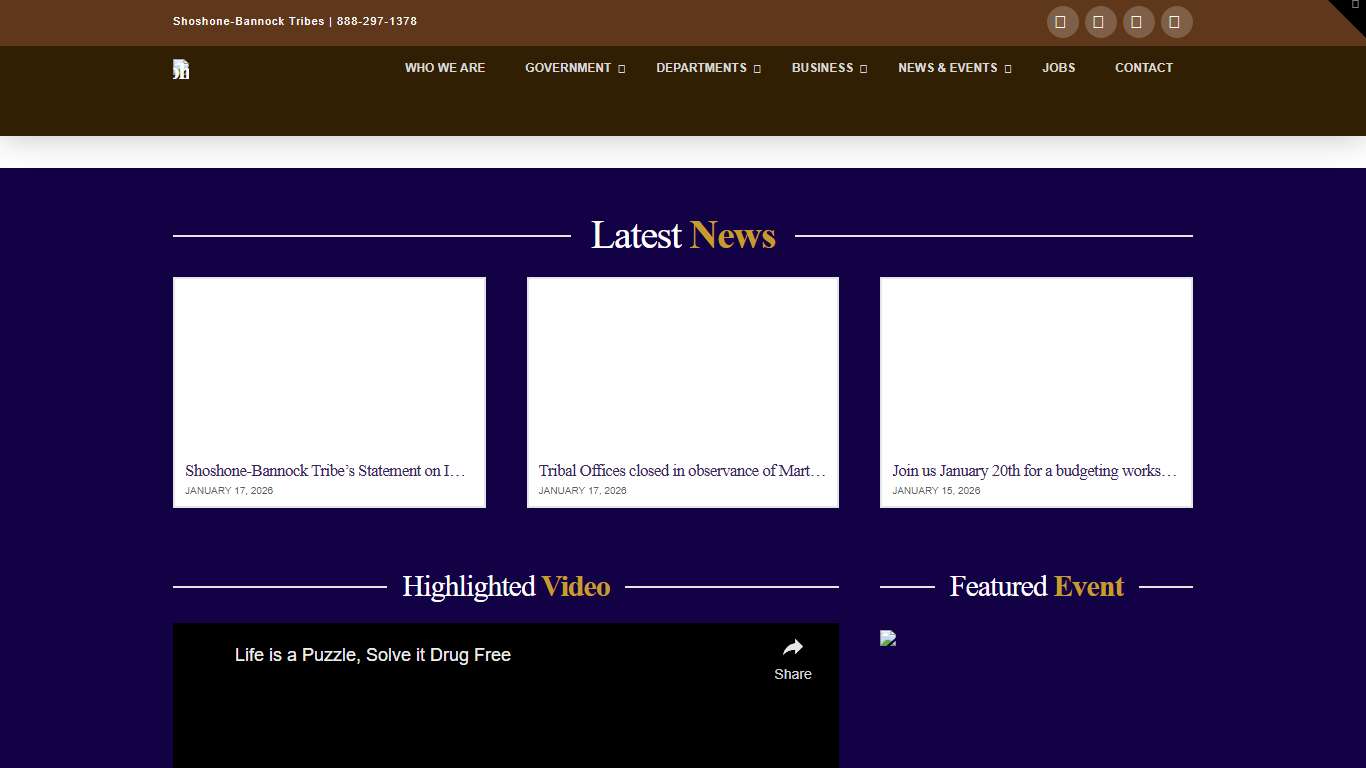Click the first round social icon in header
This screenshot has height=768, width=1366.
point(1062,22)
